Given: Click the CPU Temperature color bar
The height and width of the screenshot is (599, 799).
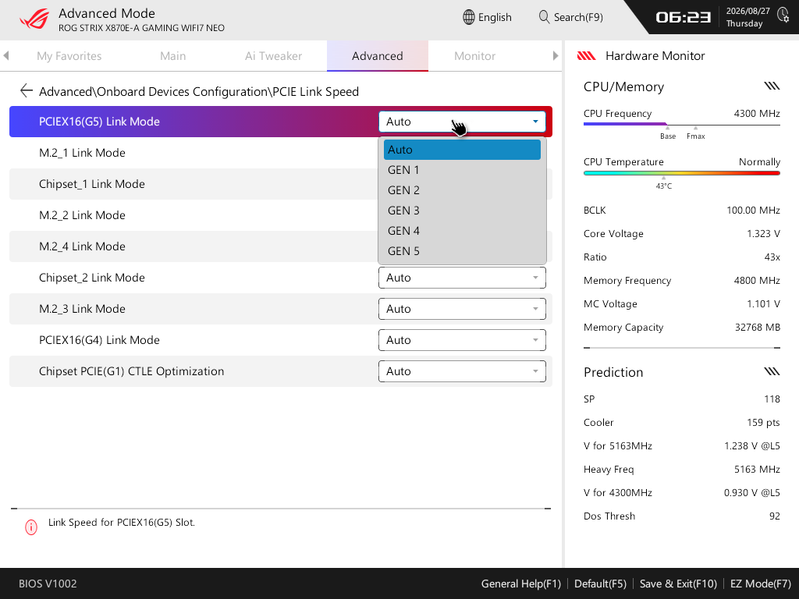Looking at the screenshot, I should coord(682,173).
